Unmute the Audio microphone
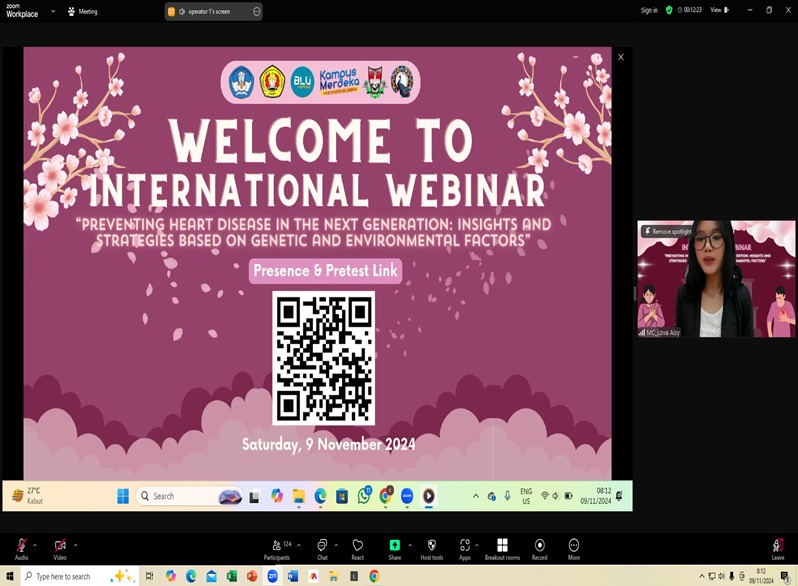798x586 pixels. [x=21, y=546]
